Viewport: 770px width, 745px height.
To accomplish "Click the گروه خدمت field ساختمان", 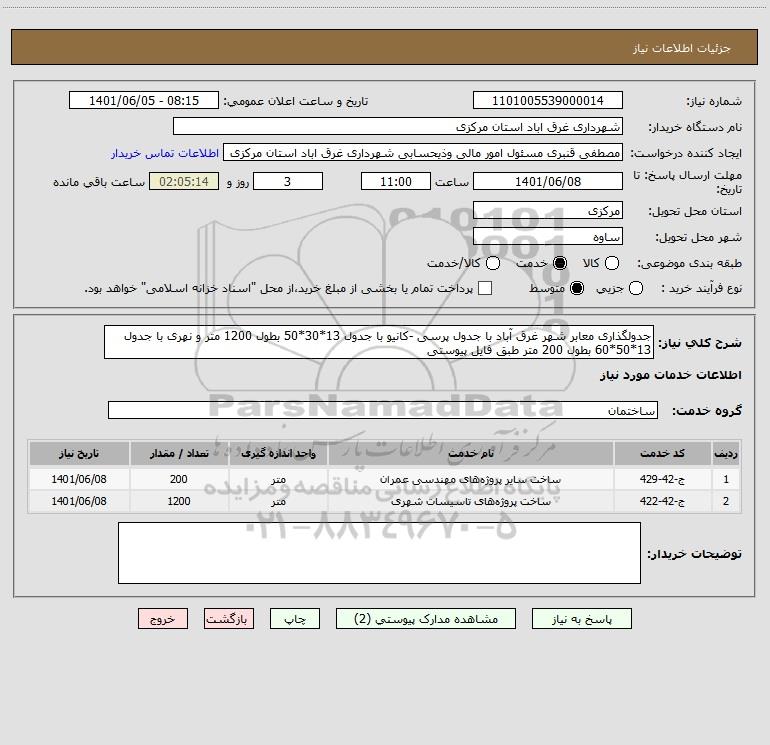I will tap(383, 410).
